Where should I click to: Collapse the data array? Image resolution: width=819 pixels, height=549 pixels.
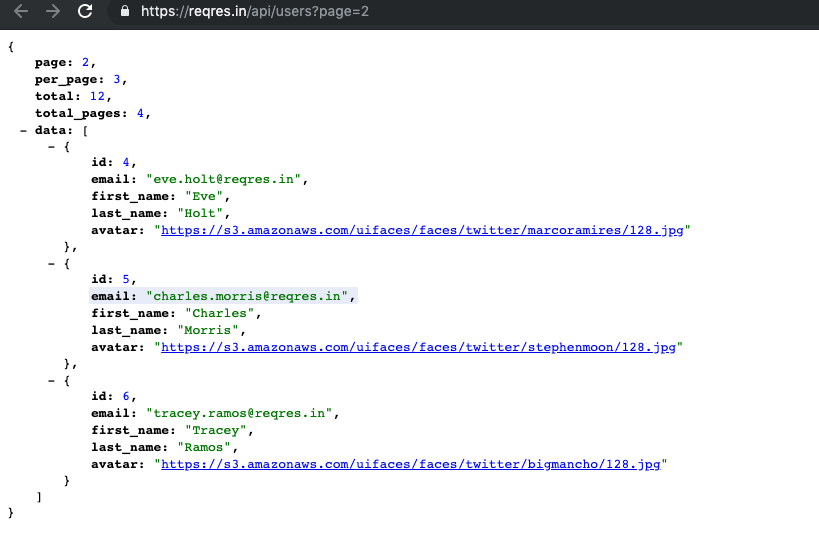pos(23,131)
